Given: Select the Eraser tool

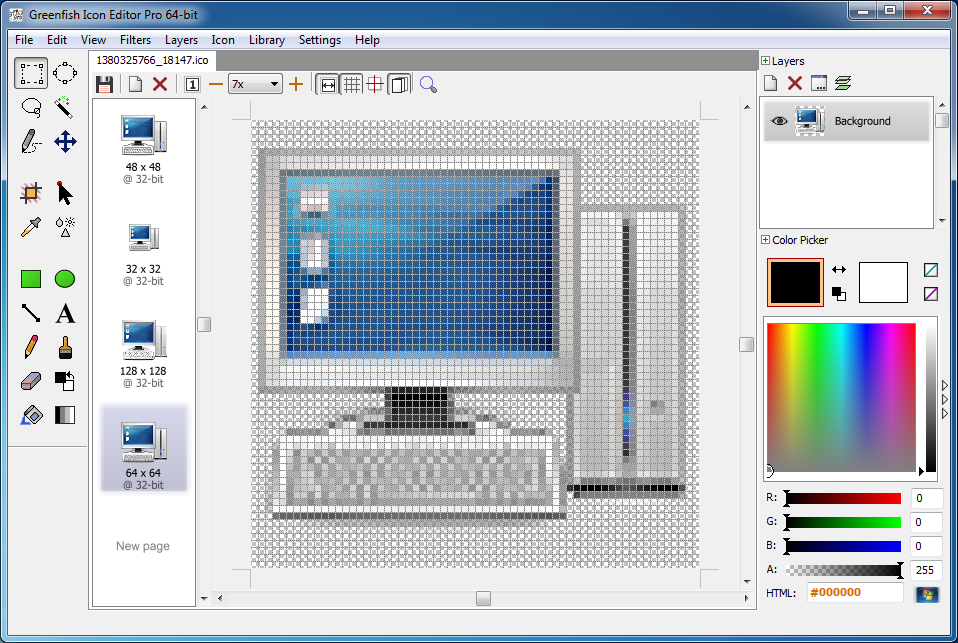Looking at the screenshot, I should [x=30, y=381].
